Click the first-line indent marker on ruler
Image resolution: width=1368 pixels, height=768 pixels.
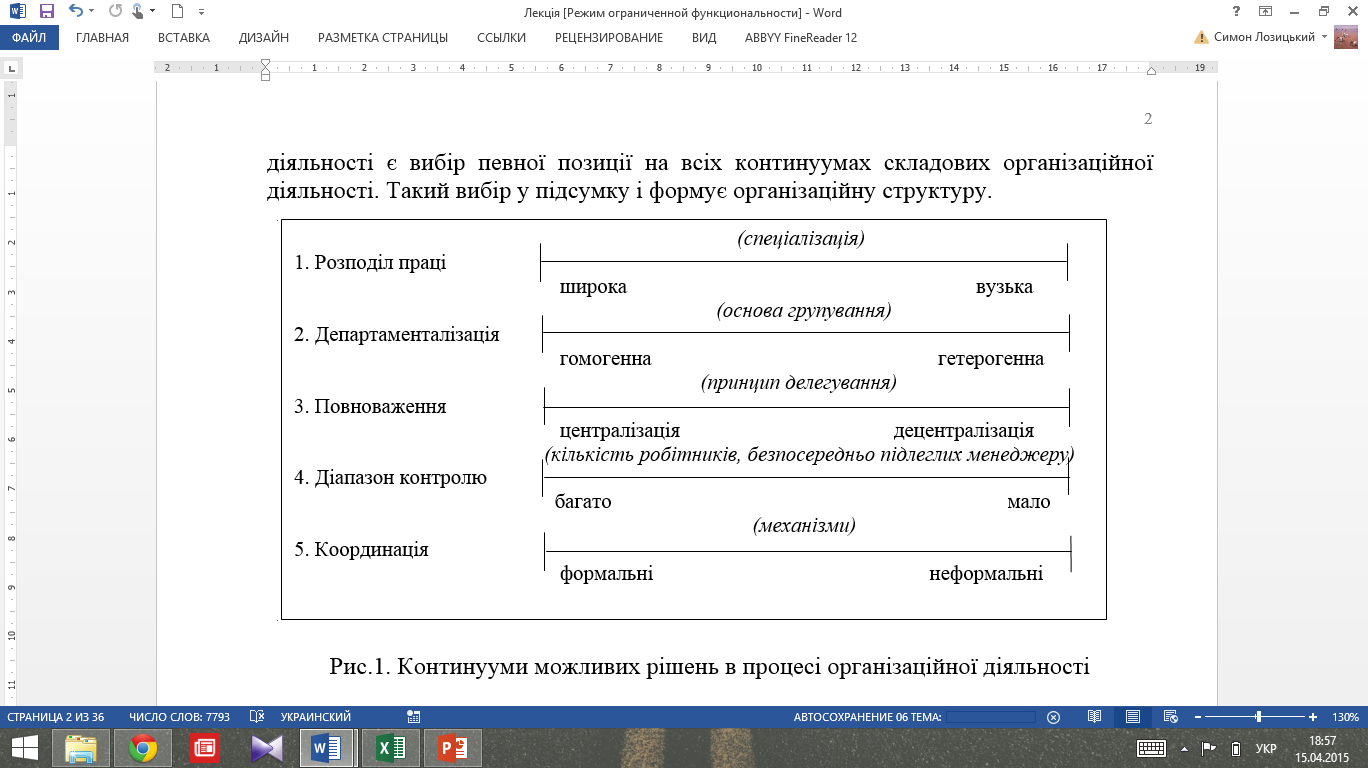pyautogui.click(x=265, y=64)
